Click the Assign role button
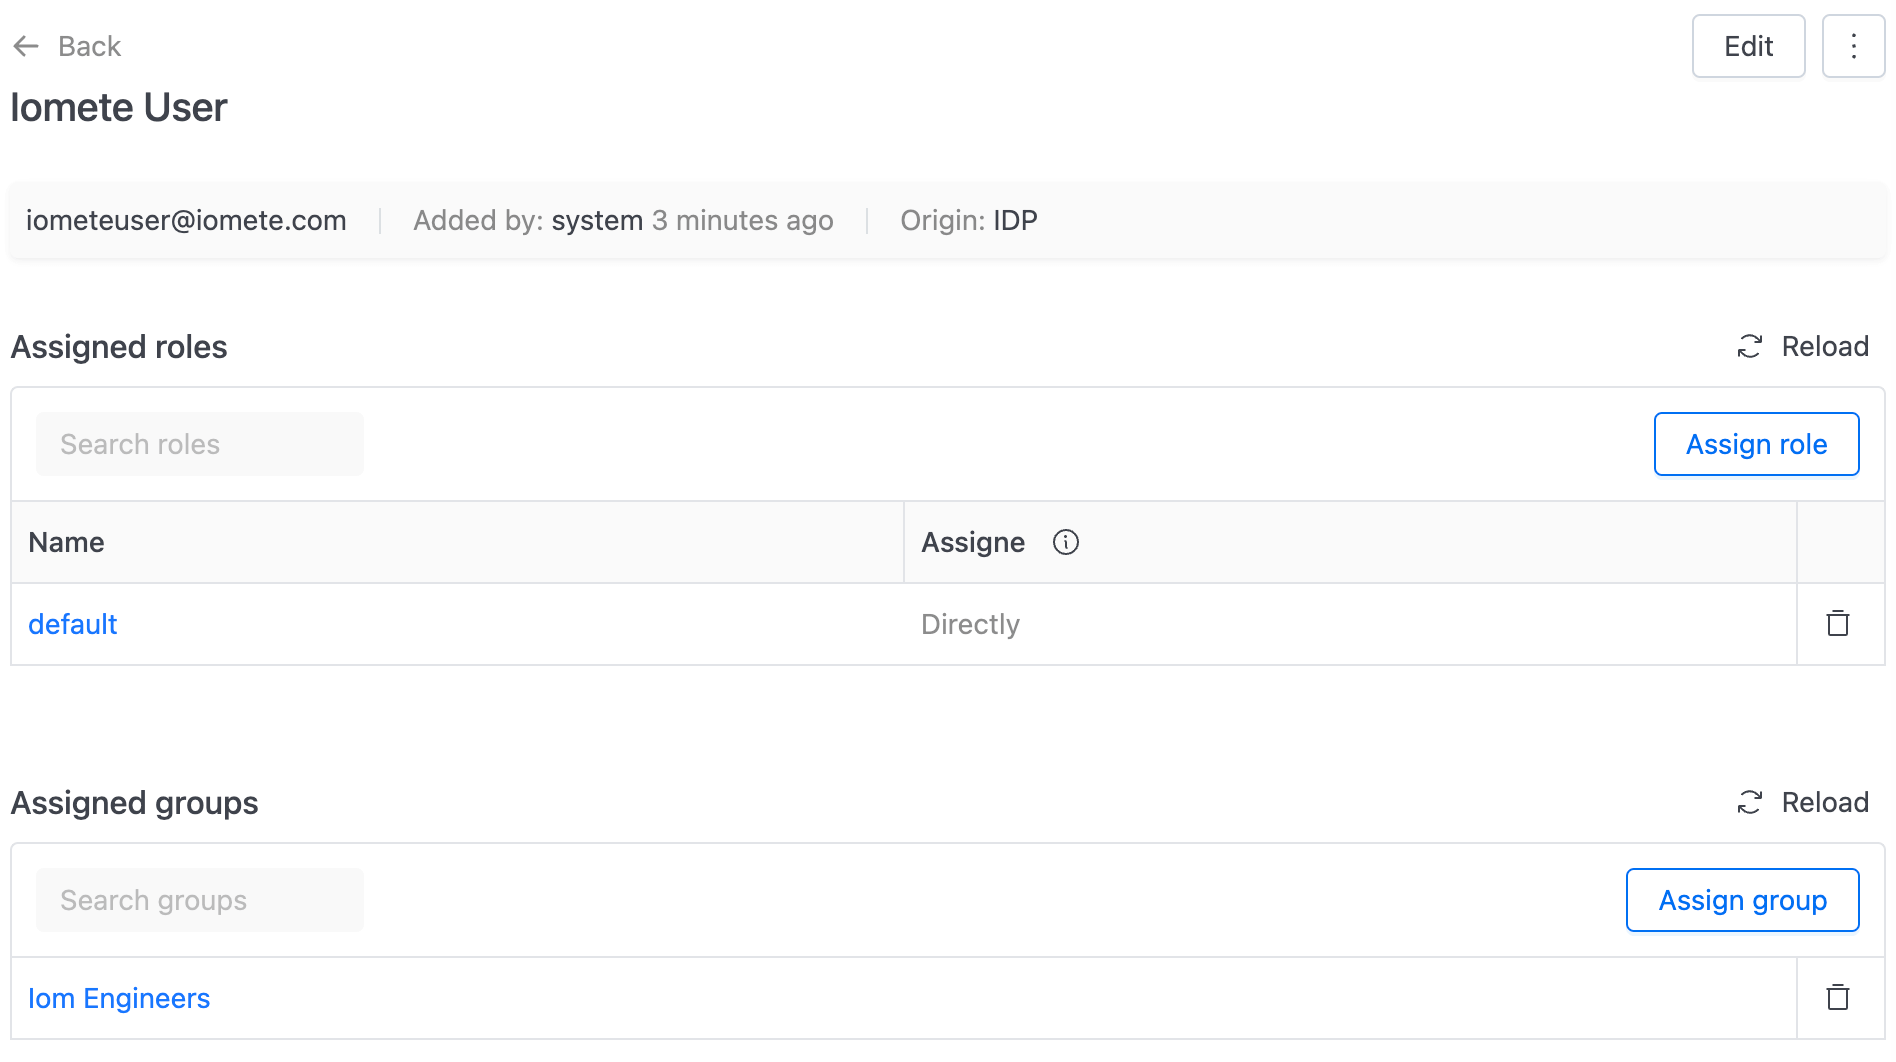The image size is (1896, 1062). click(x=1756, y=444)
